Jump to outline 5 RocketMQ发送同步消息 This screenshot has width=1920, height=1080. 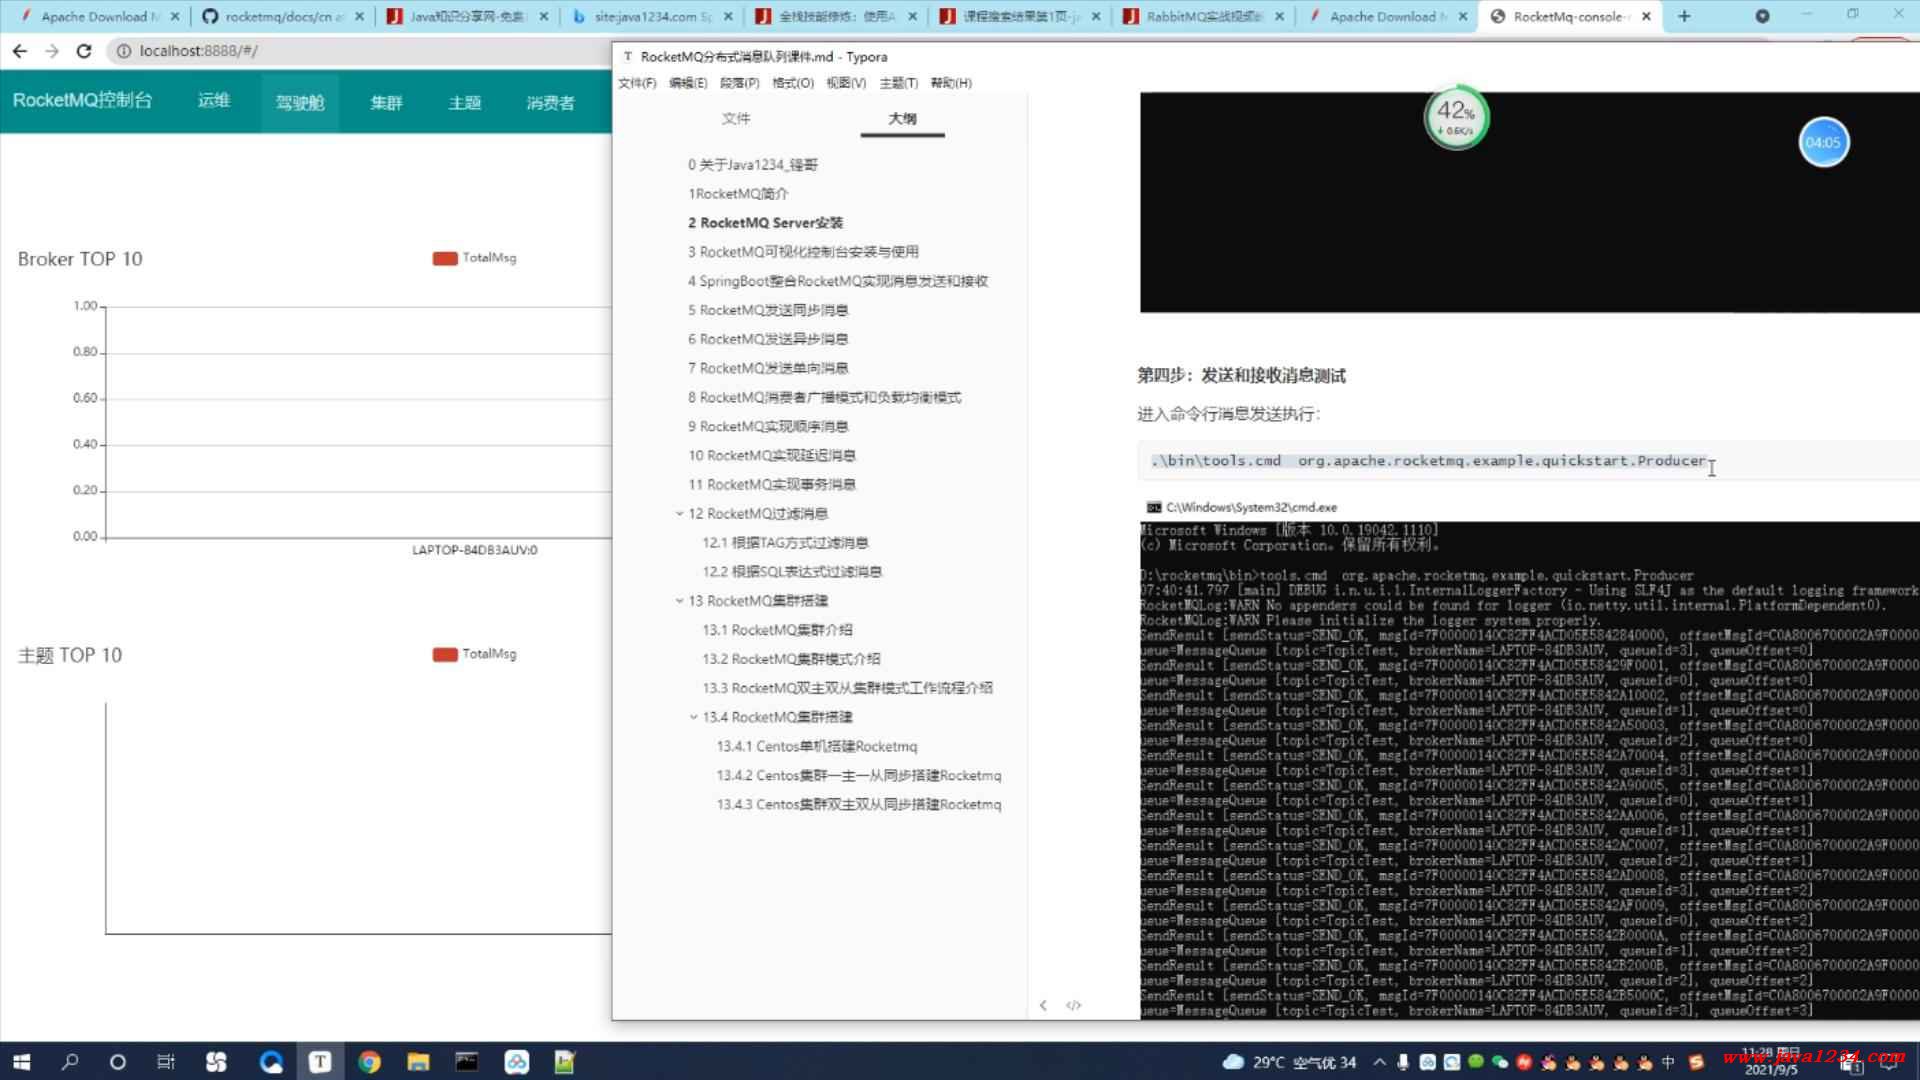[768, 310]
